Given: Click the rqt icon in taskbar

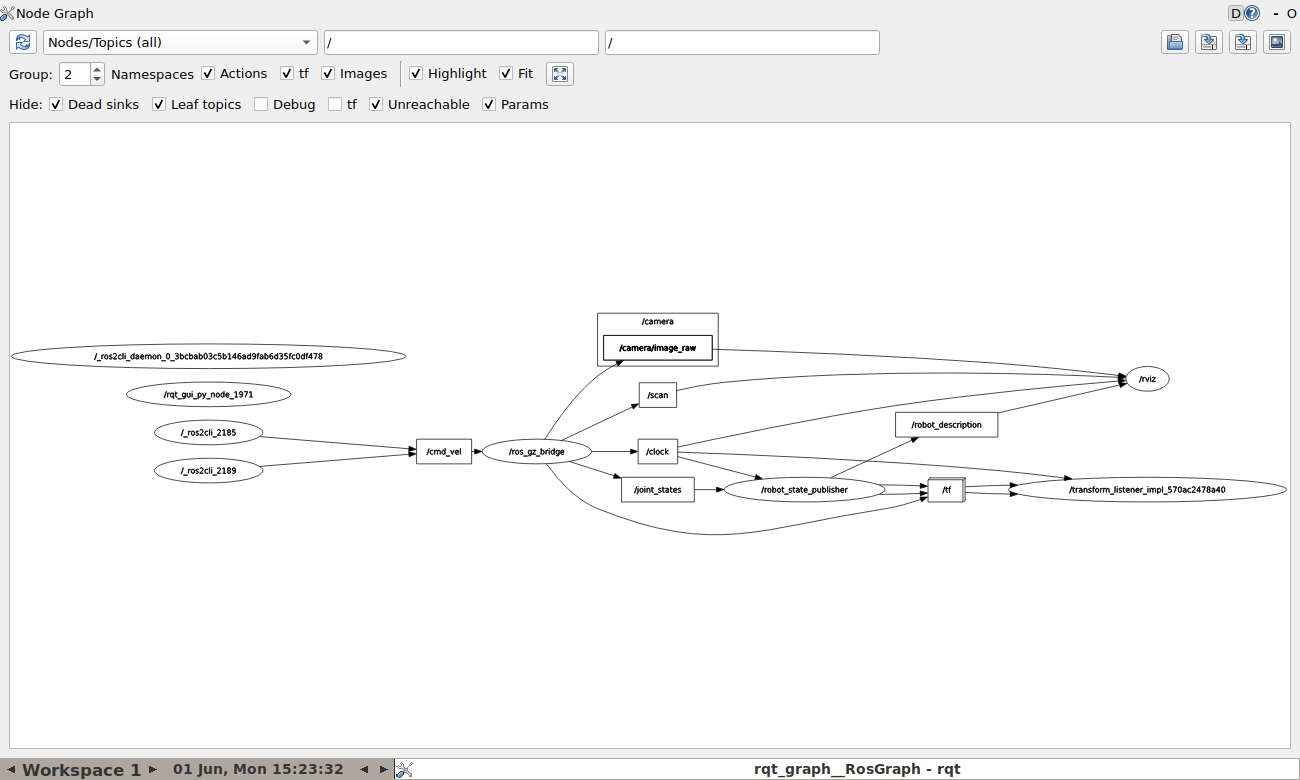Looking at the screenshot, I should [404, 769].
